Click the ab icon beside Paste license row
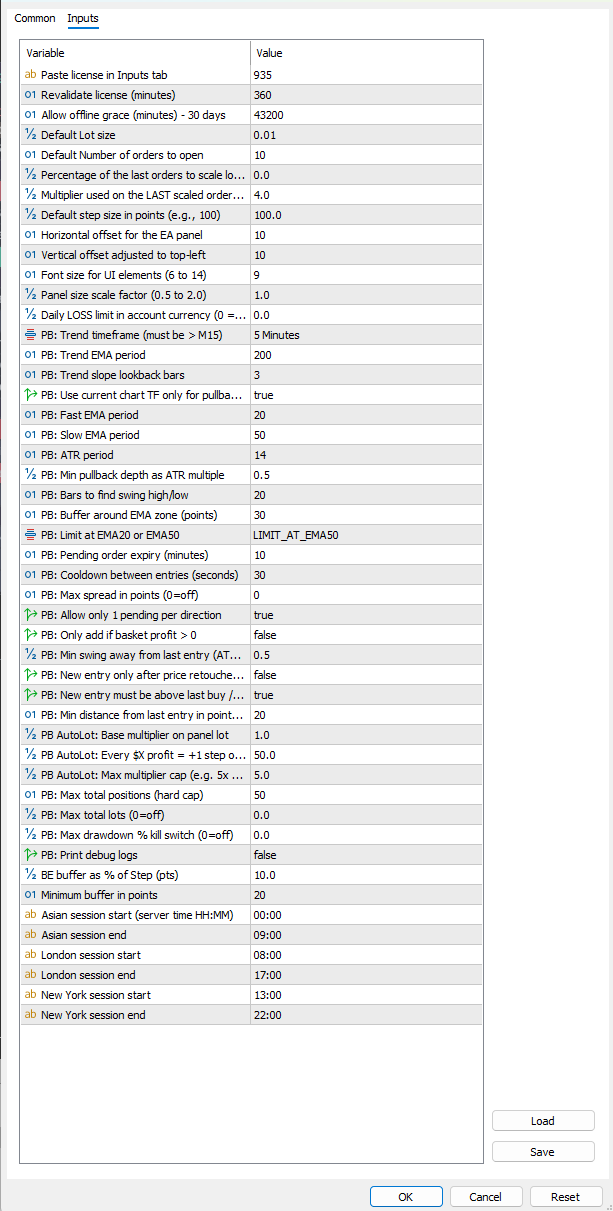Image resolution: width=613 pixels, height=1211 pixels. pyautogui.click(x=30, y=75)
